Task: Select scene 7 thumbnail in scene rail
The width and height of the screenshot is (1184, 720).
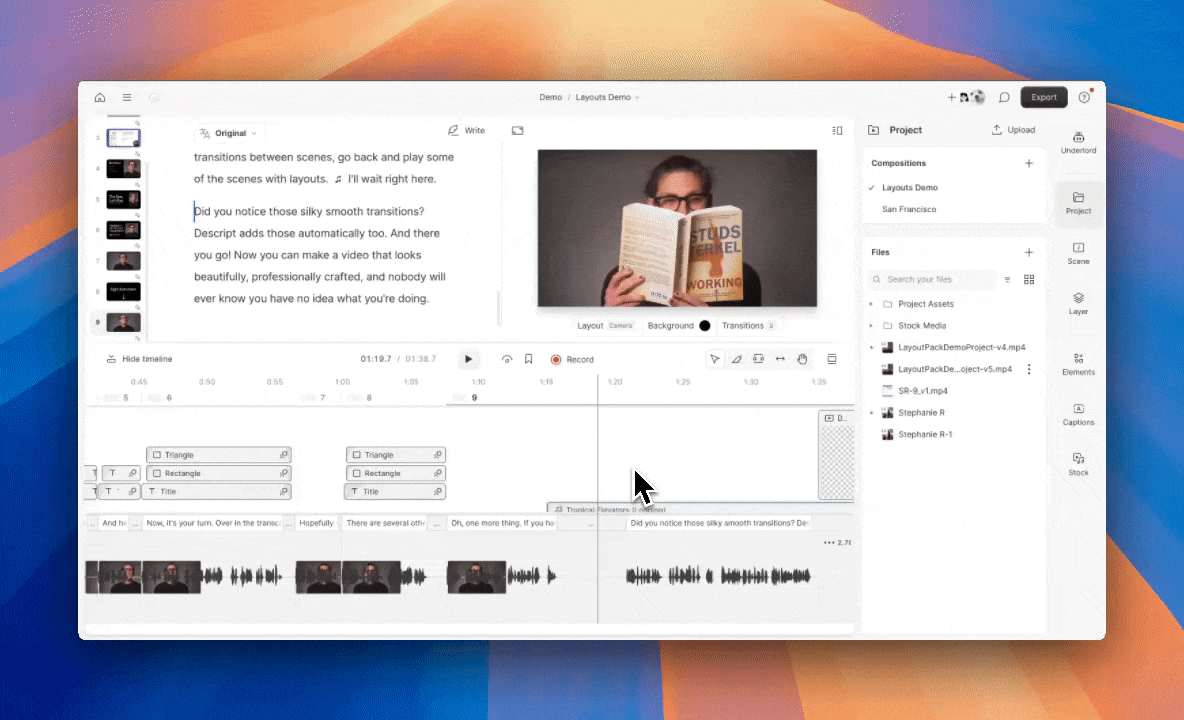Action: coord(123,261)
